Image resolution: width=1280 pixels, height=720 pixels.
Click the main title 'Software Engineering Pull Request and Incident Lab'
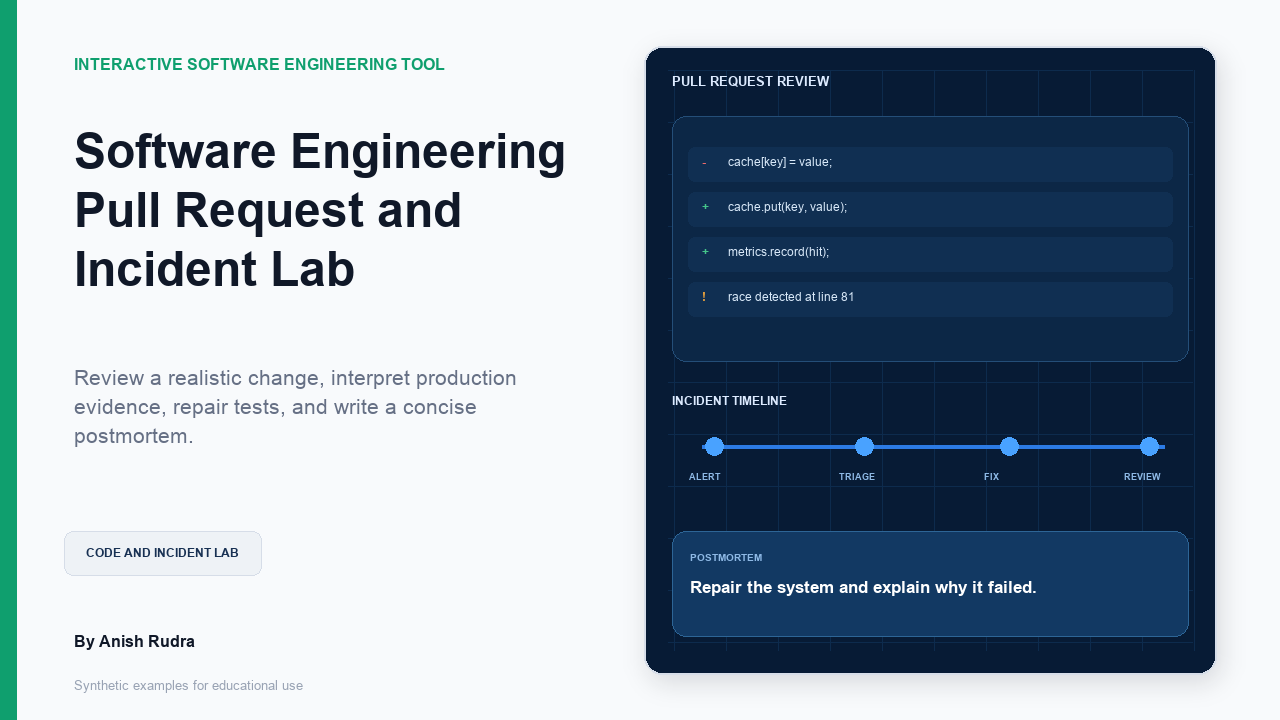click(320, 210)
